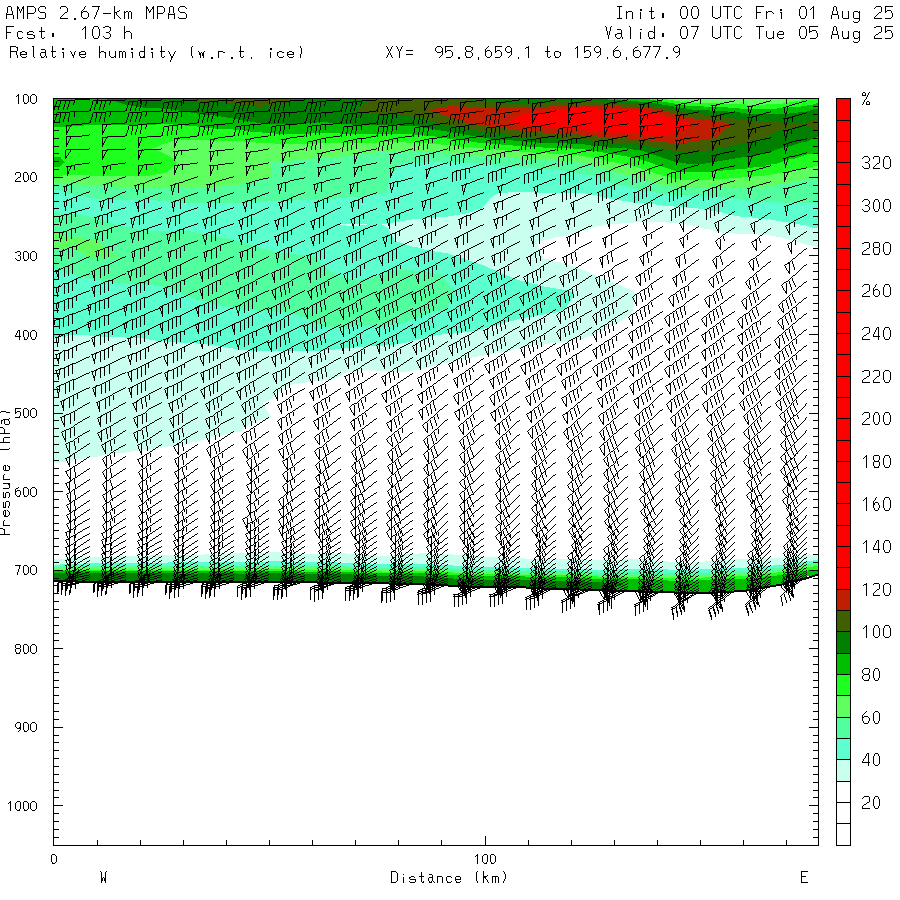Click the colorbar value "40"
The image size is (900, 900).
(x=871, y=760)
